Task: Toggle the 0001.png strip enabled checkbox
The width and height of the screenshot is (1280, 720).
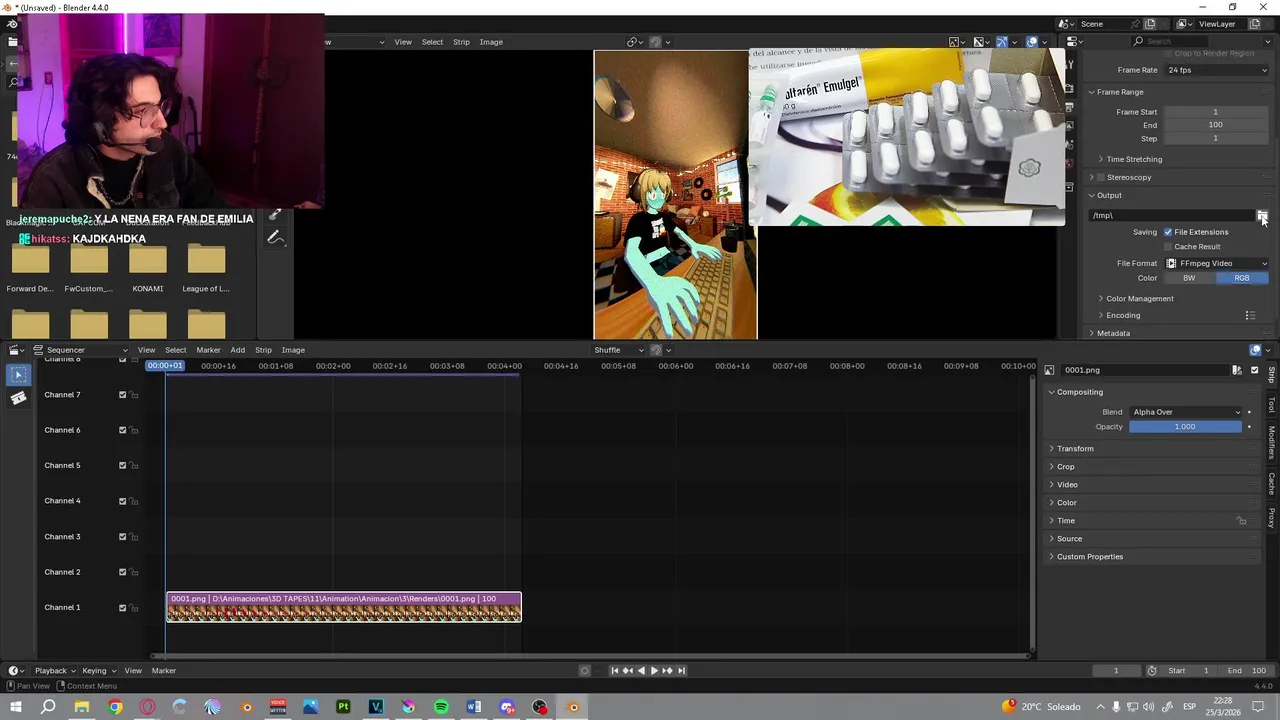Action: pyautogui.click(x=1255, y=370)
